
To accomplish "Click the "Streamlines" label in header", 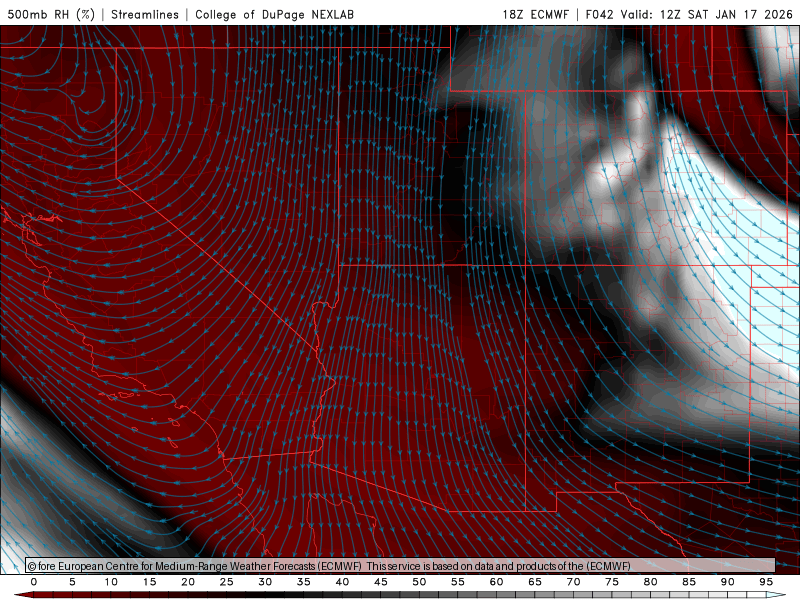I will [x=145, y=14].
